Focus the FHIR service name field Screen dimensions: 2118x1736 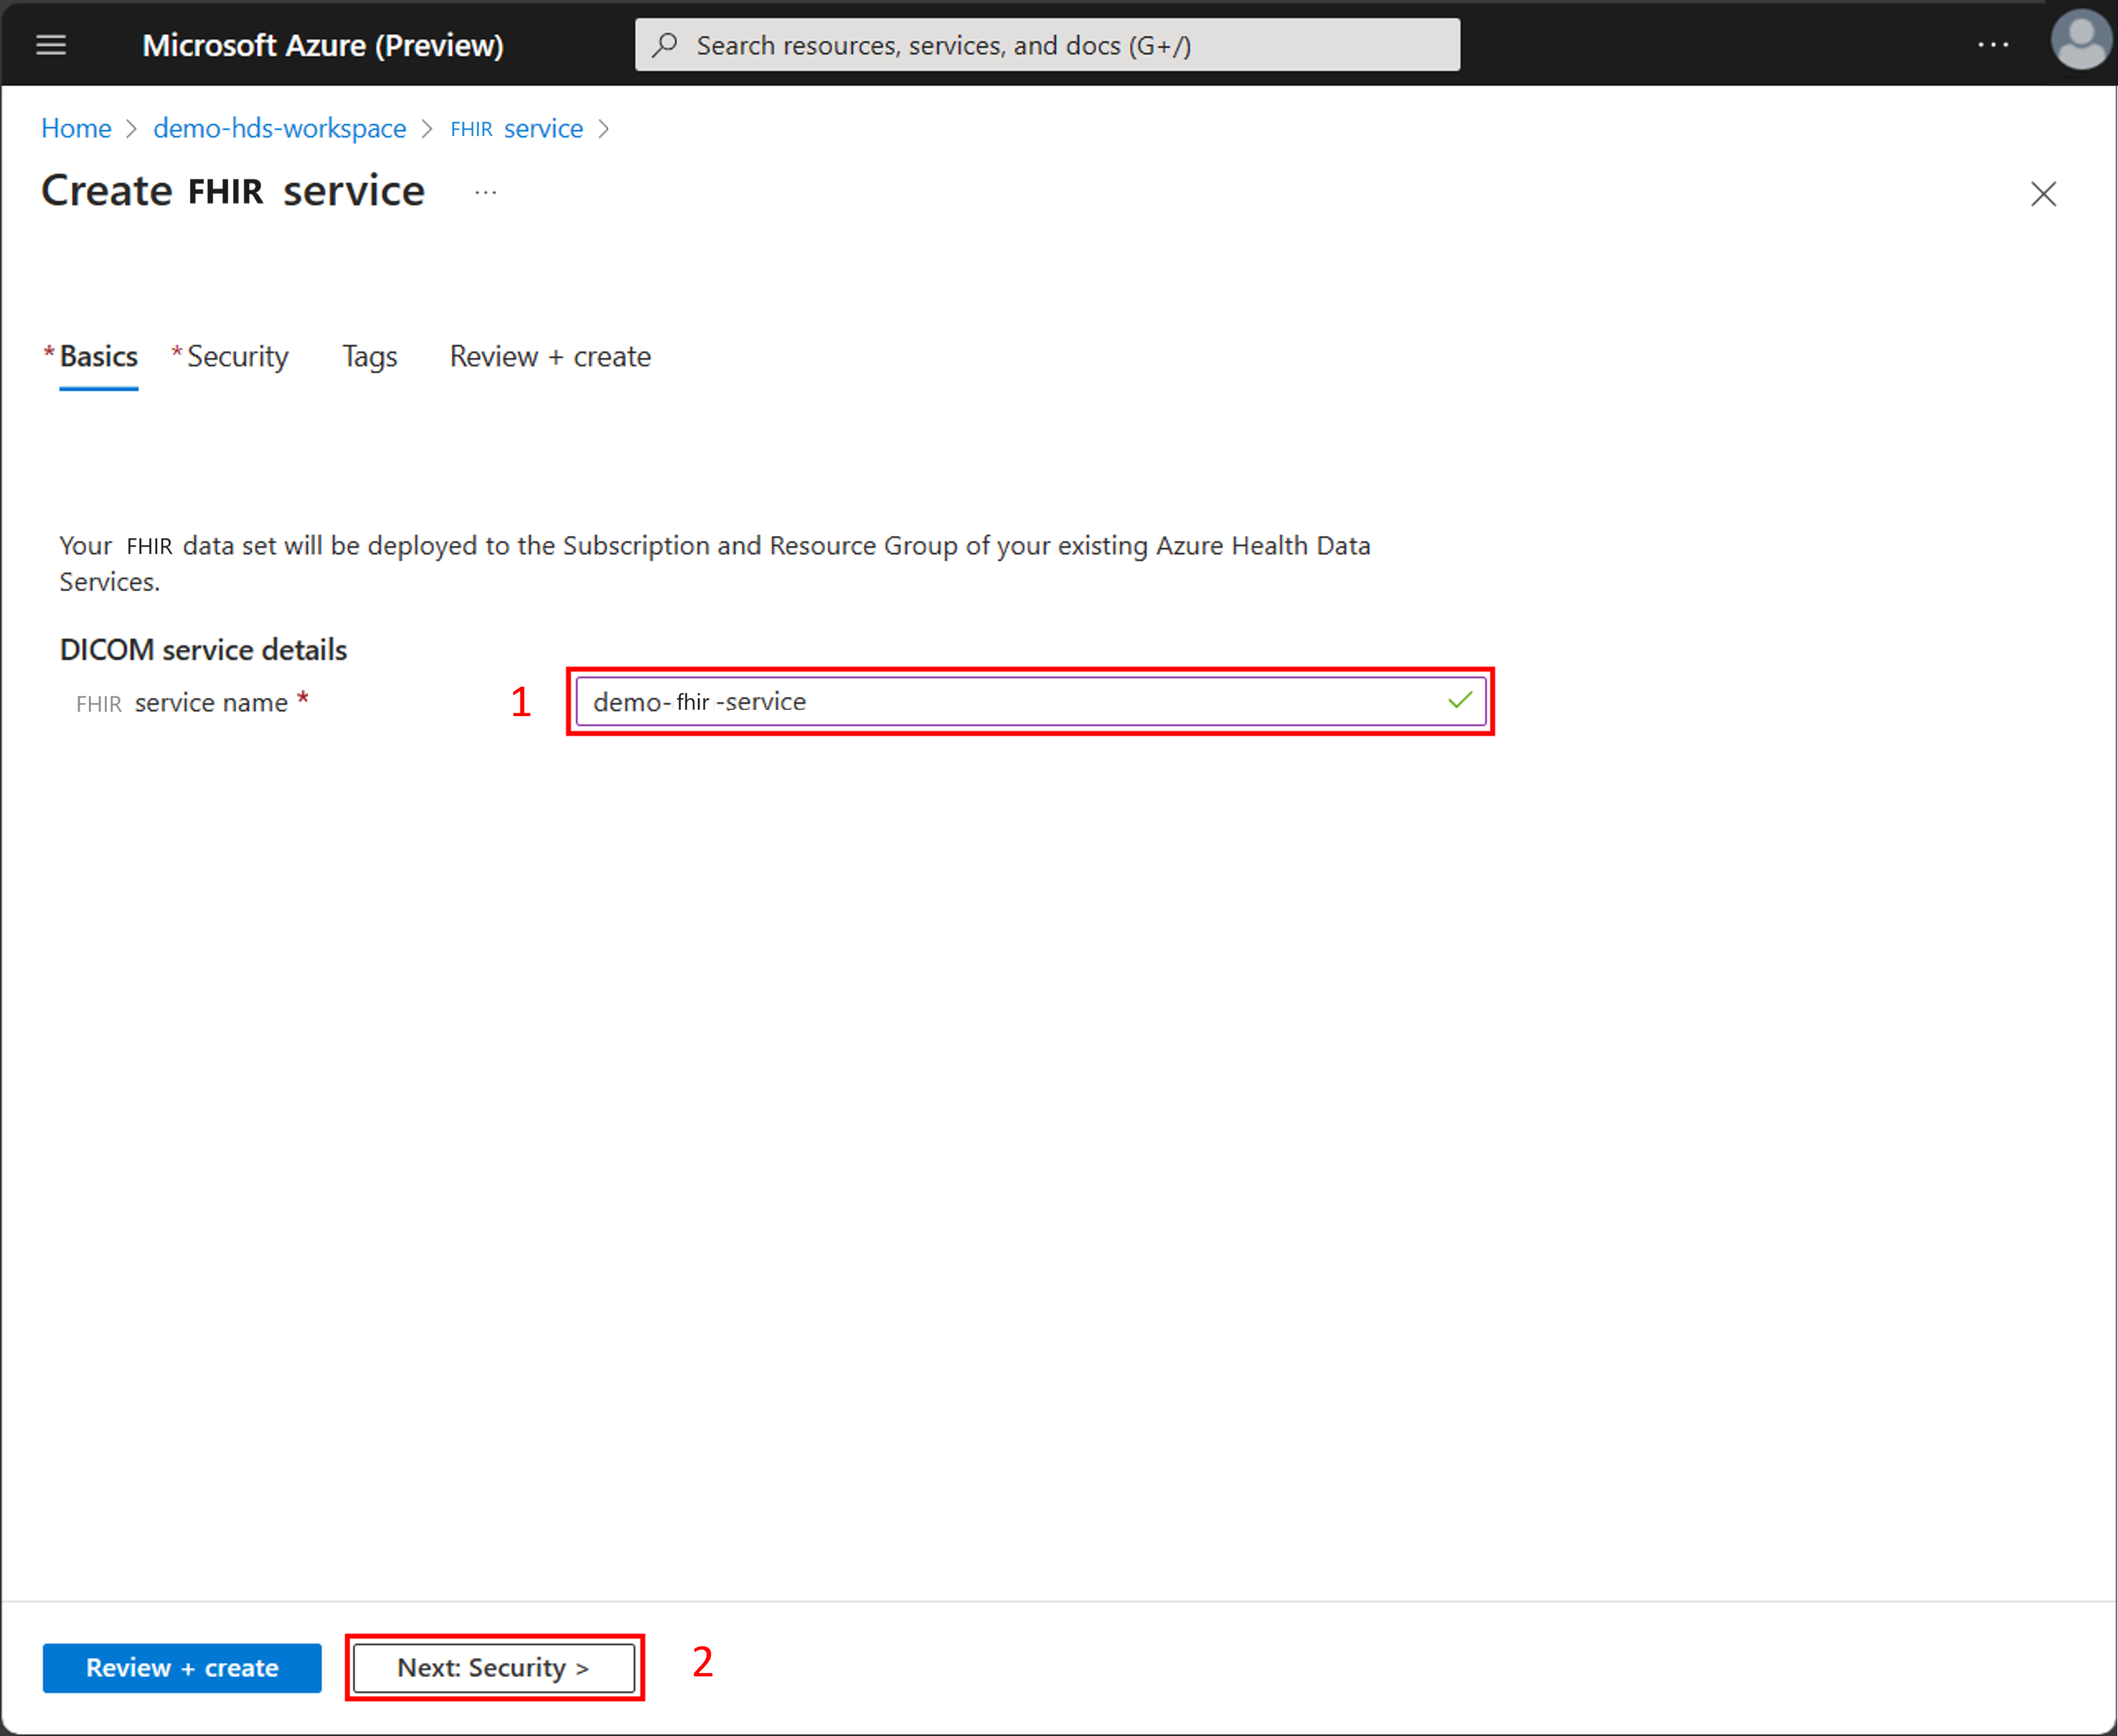(1010, 701)
